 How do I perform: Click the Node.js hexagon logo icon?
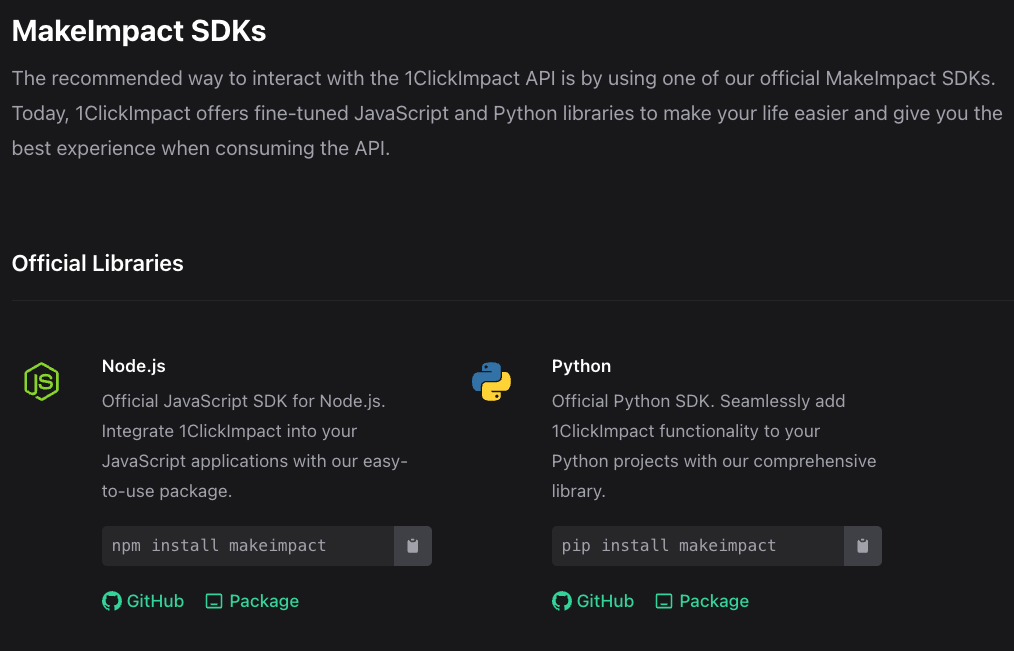pos(41,381)
